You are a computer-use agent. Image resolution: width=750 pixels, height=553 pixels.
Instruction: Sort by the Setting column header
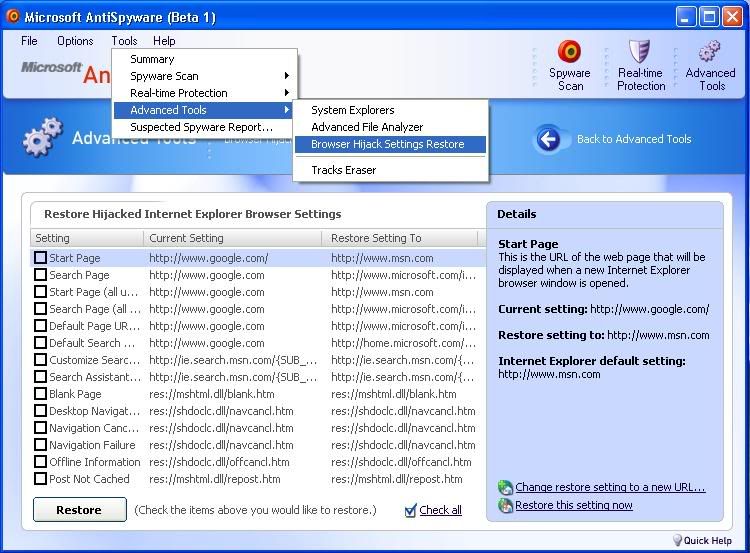coord(87,238)
